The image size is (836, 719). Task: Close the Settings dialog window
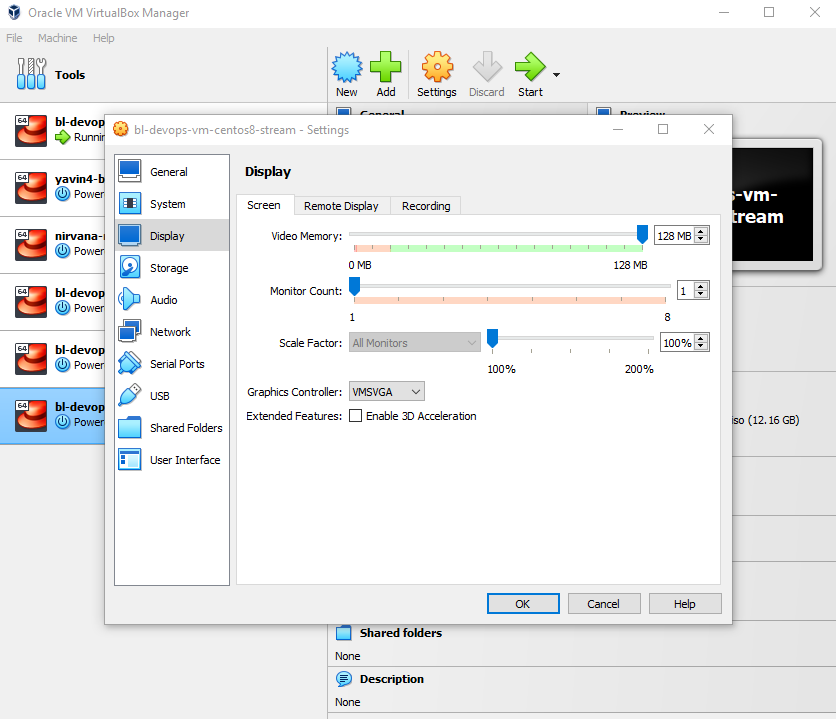(709, 129)
